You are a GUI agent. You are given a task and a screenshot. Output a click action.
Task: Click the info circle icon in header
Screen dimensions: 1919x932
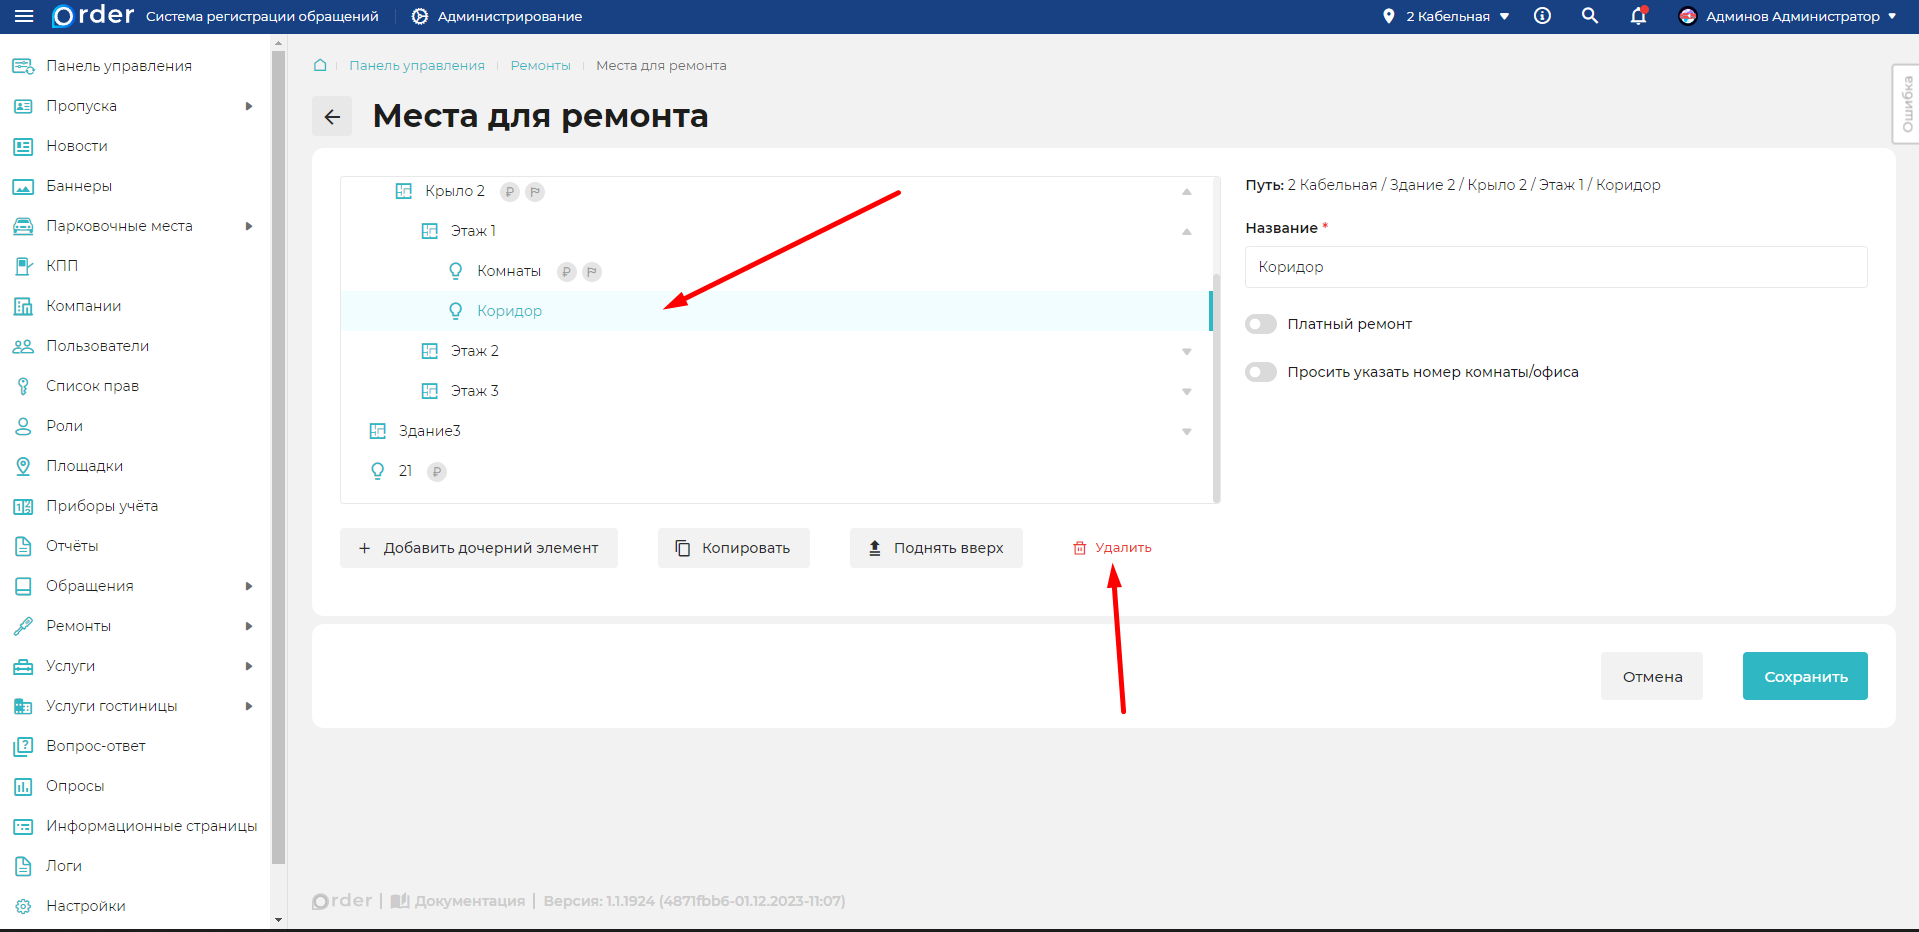1542,16
